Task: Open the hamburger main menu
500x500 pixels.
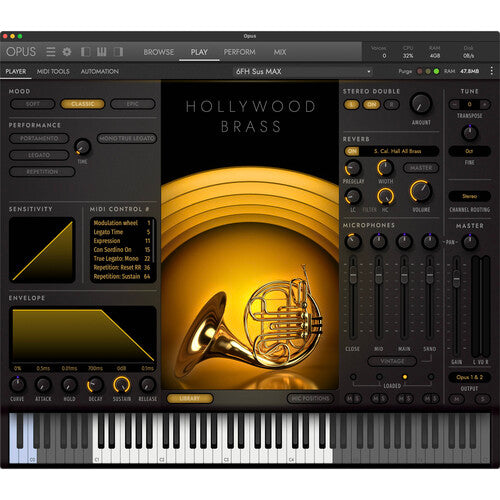Action: point(51,52)
